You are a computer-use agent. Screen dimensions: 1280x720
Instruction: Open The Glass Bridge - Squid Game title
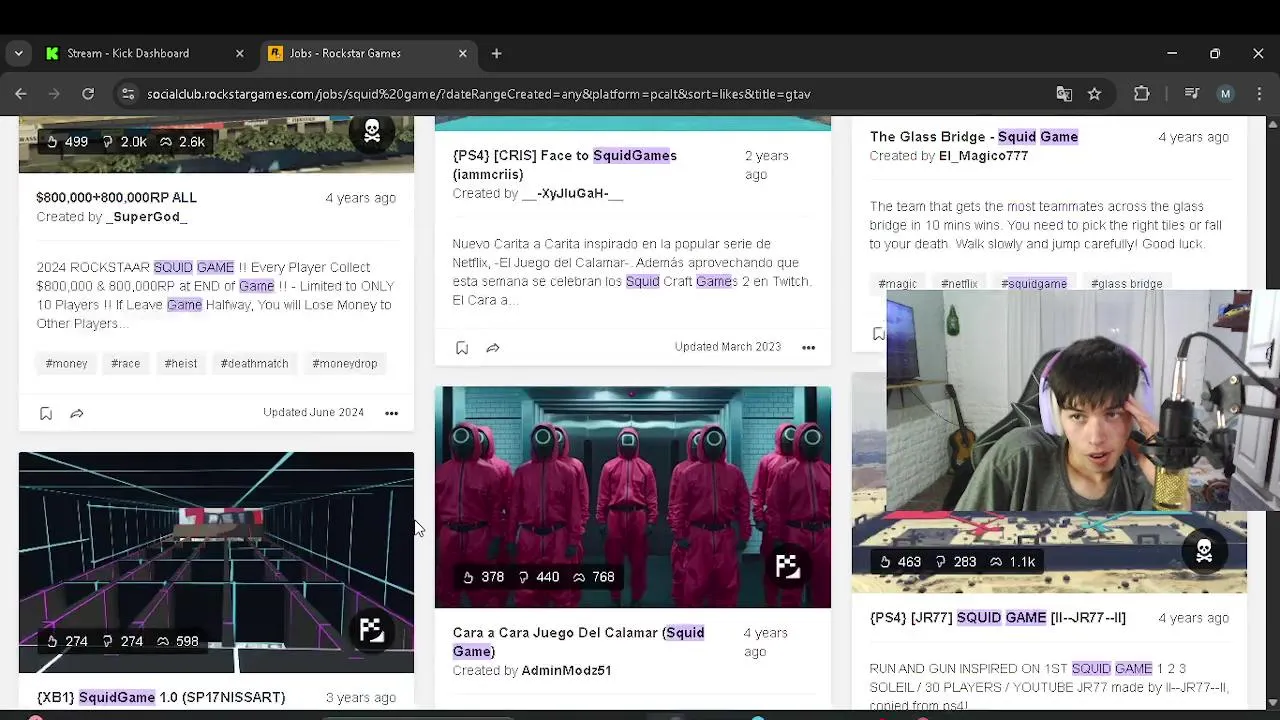[973, 137]
